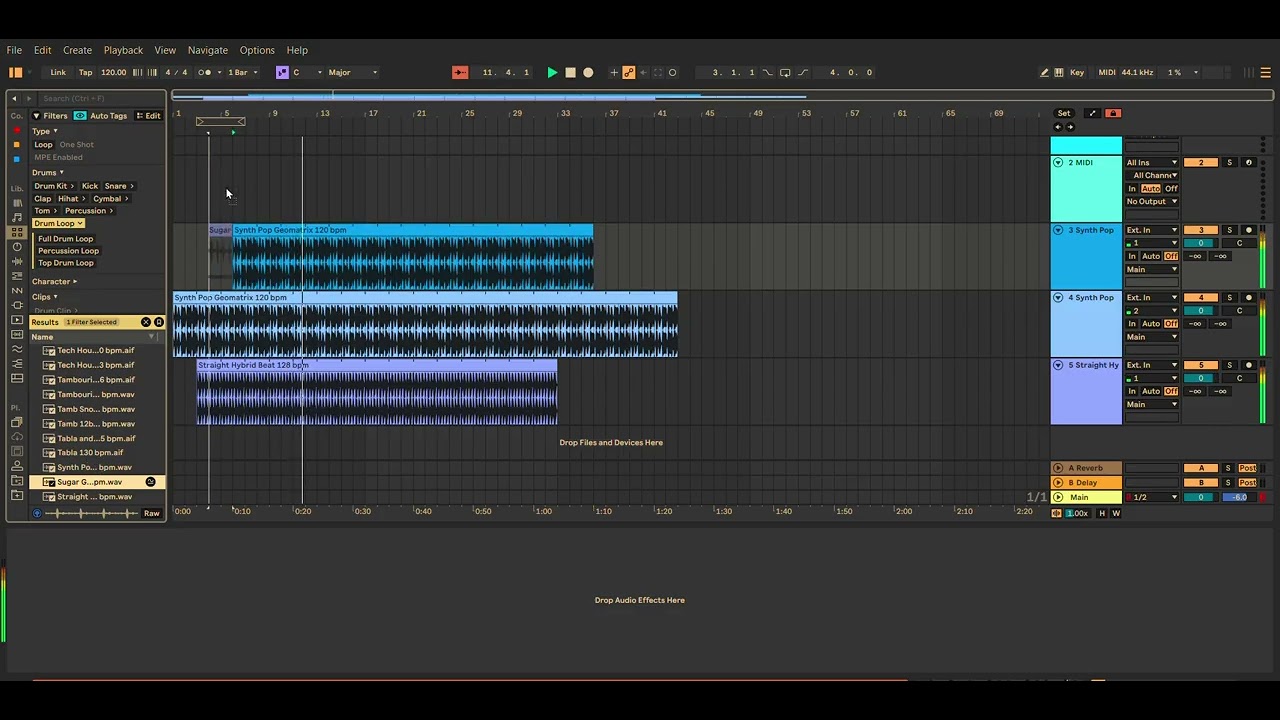Expand the Character filter group
This screenshot has width=1280, height=720.
coord(54,282)
